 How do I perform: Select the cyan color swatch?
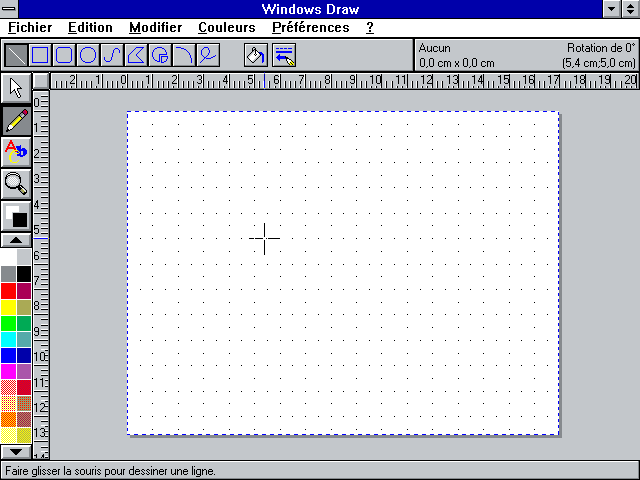pos(8,339)
